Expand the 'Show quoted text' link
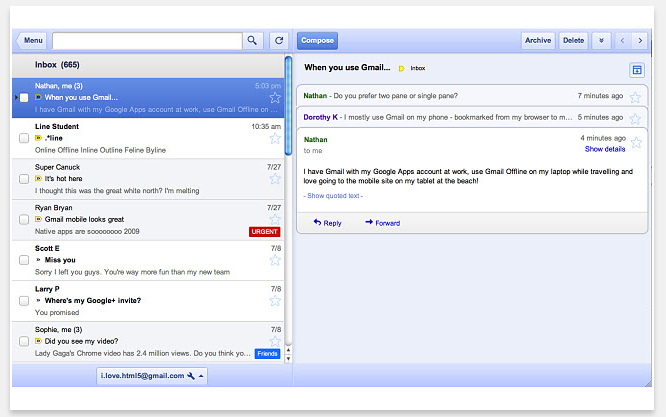666x417 pixels. point(333,196)
